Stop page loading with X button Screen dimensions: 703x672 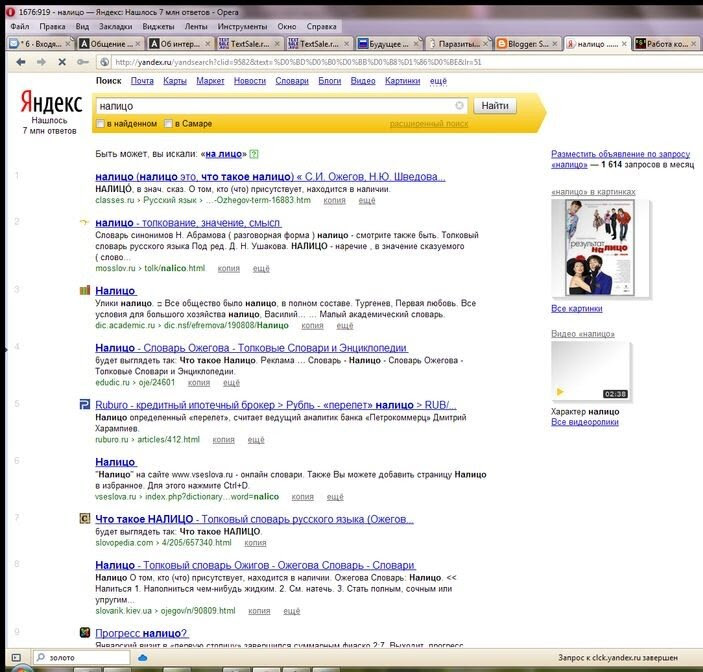62,62
